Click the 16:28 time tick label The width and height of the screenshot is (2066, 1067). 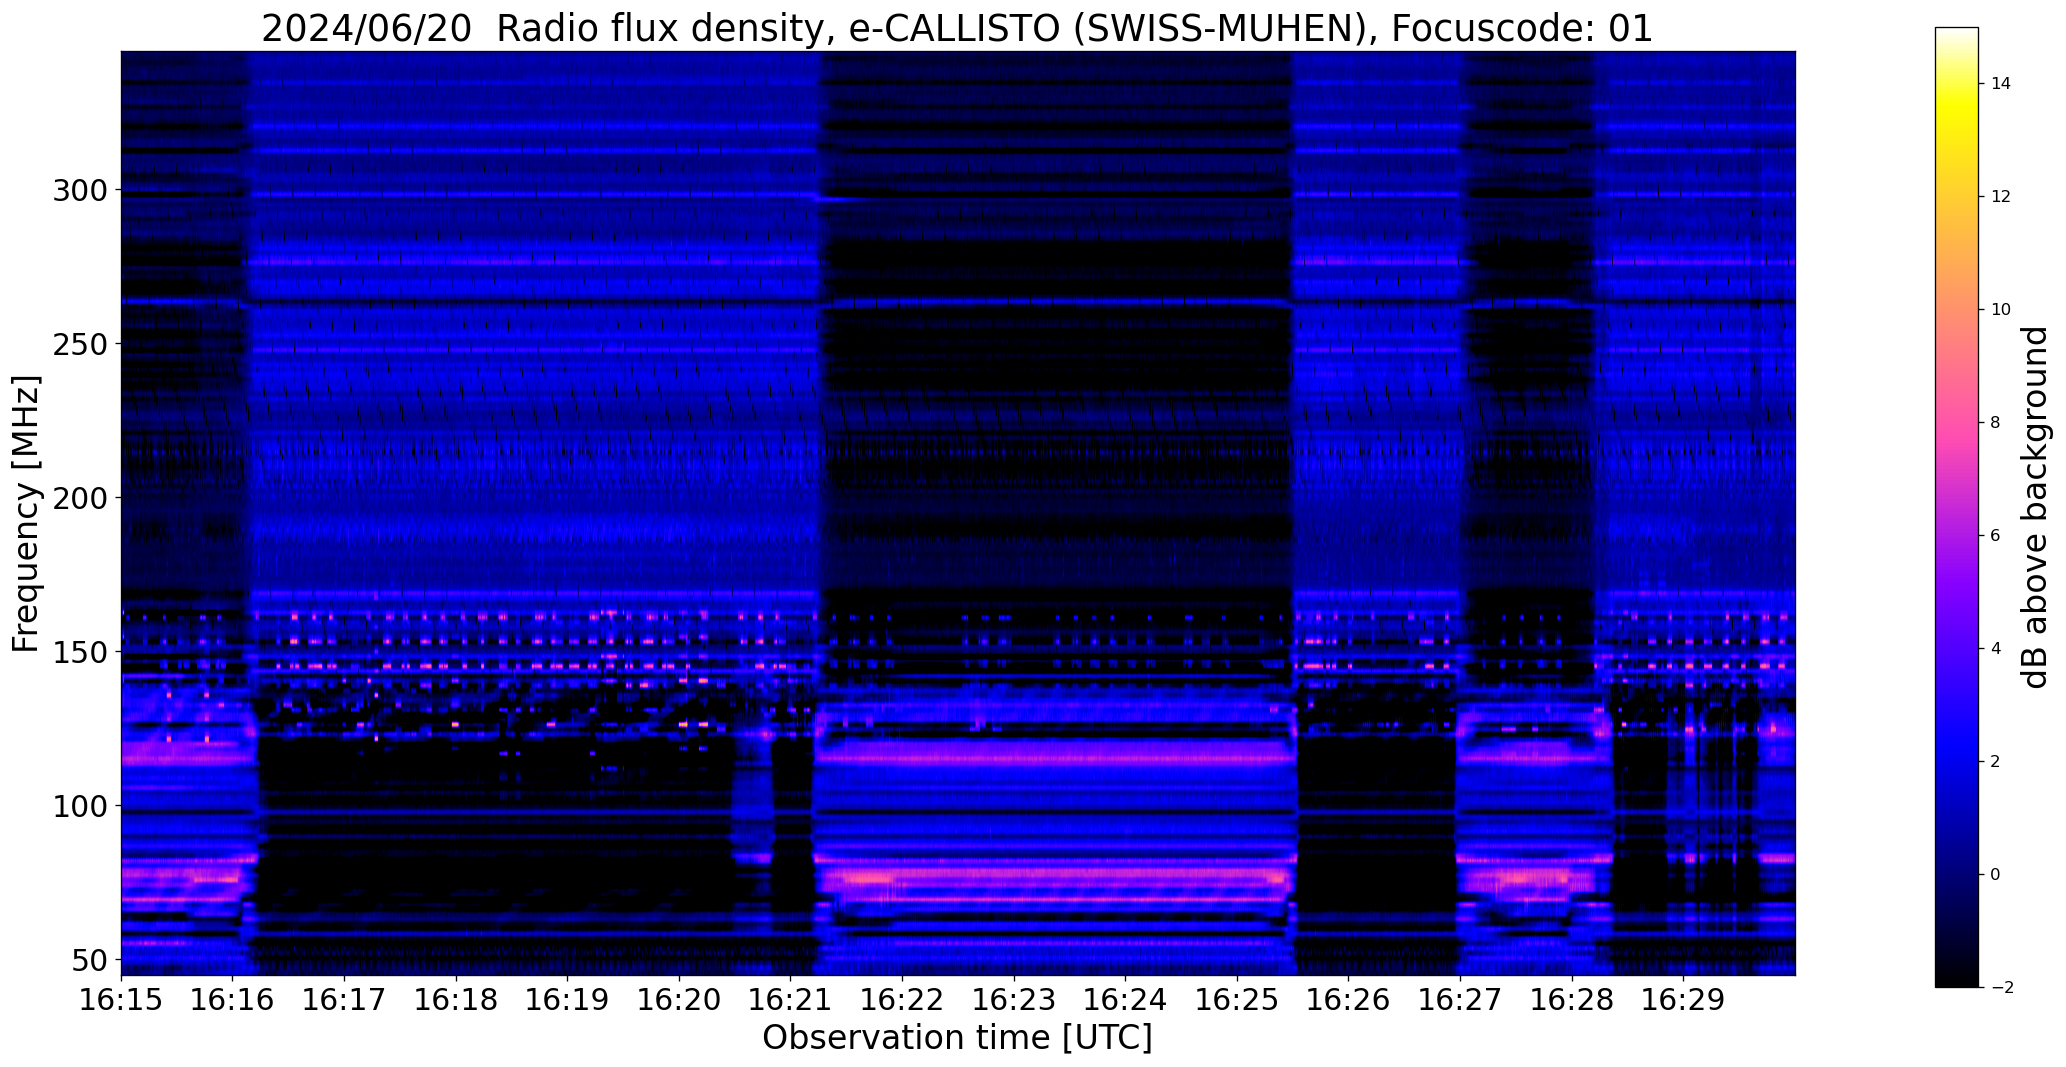[1571, 1000]
